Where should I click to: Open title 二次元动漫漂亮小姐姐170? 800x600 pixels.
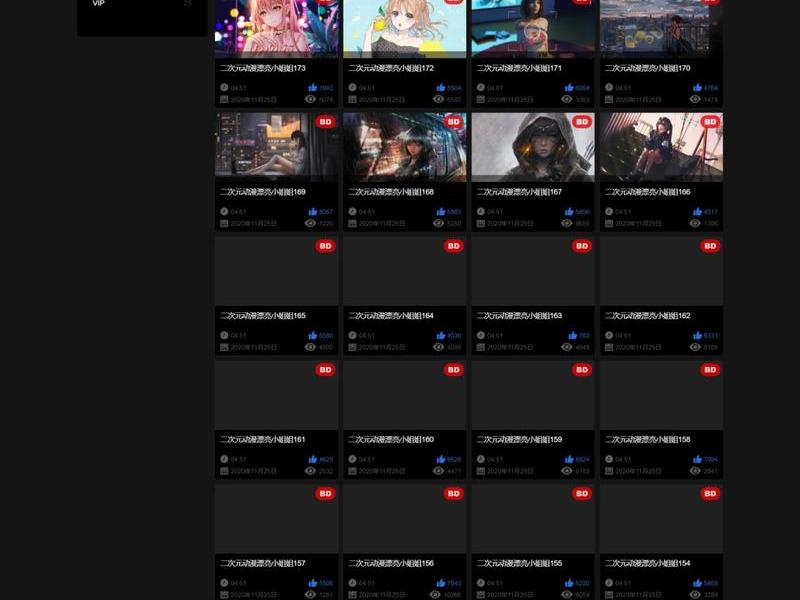[647, 68]
